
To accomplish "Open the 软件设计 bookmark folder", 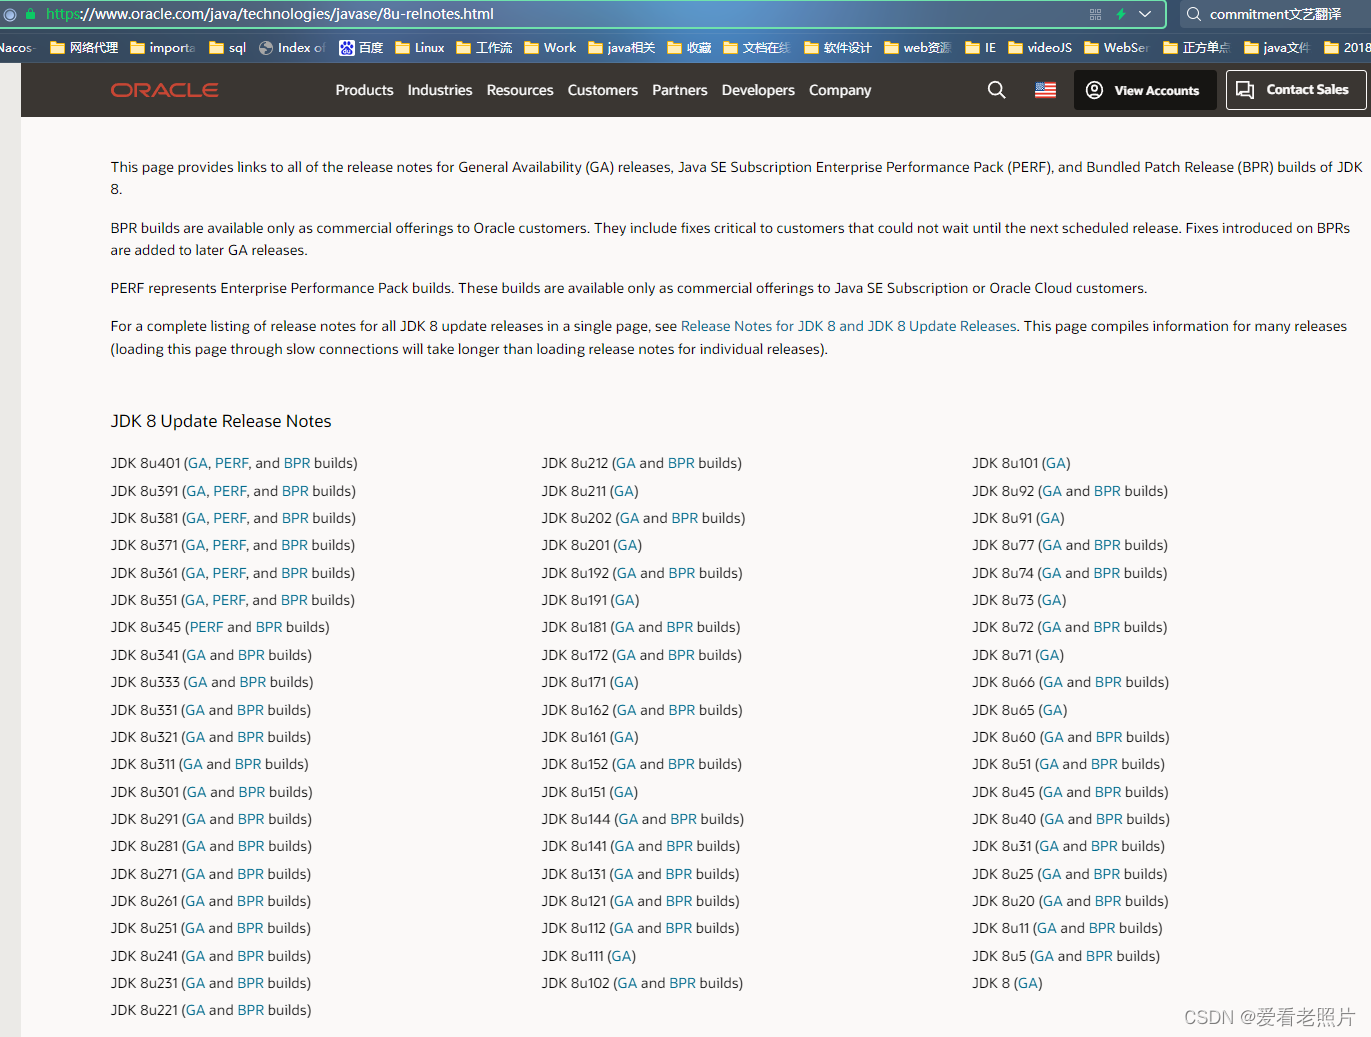I will click(838, 47).
